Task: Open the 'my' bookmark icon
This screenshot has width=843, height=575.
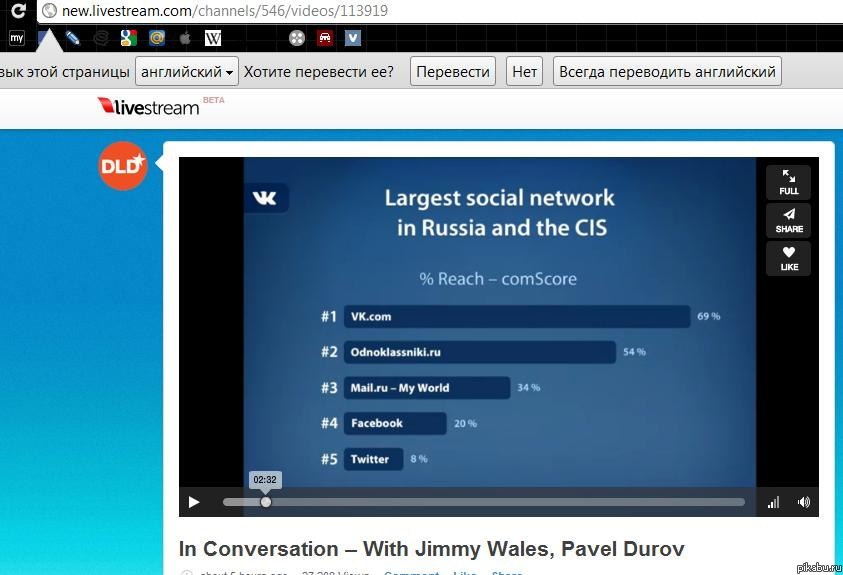Action: [17, 38]
